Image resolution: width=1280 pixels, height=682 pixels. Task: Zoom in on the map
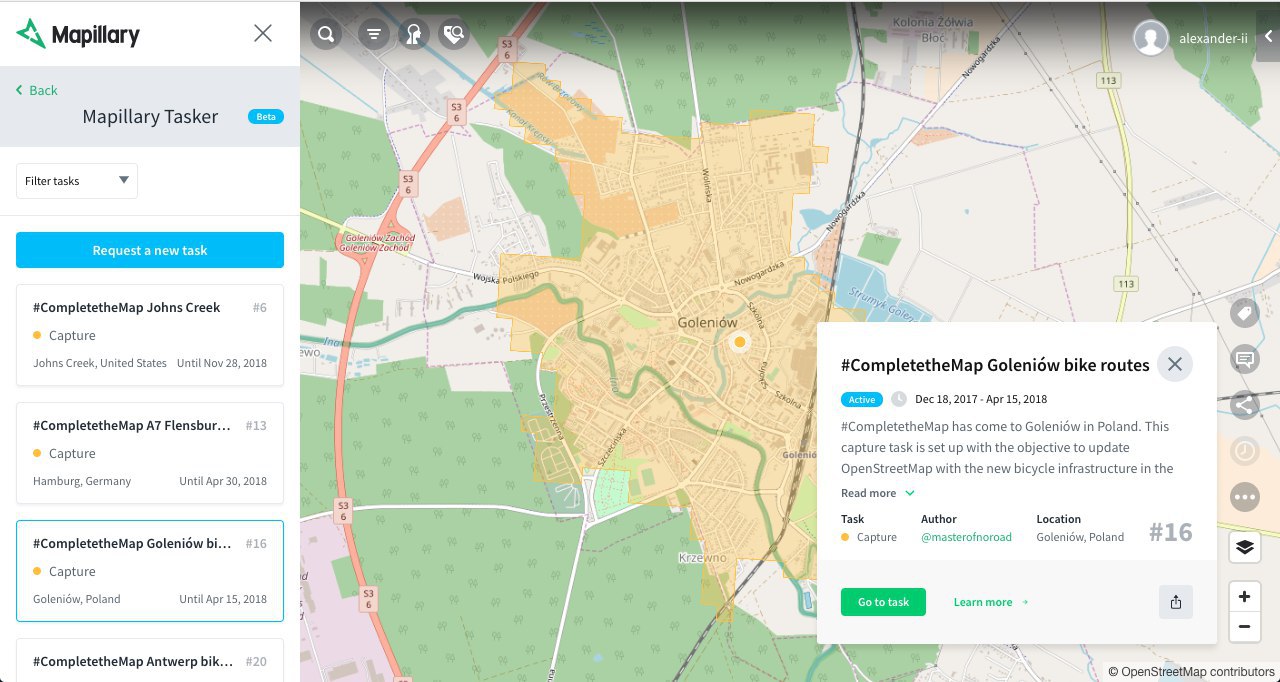(1245, 597)
